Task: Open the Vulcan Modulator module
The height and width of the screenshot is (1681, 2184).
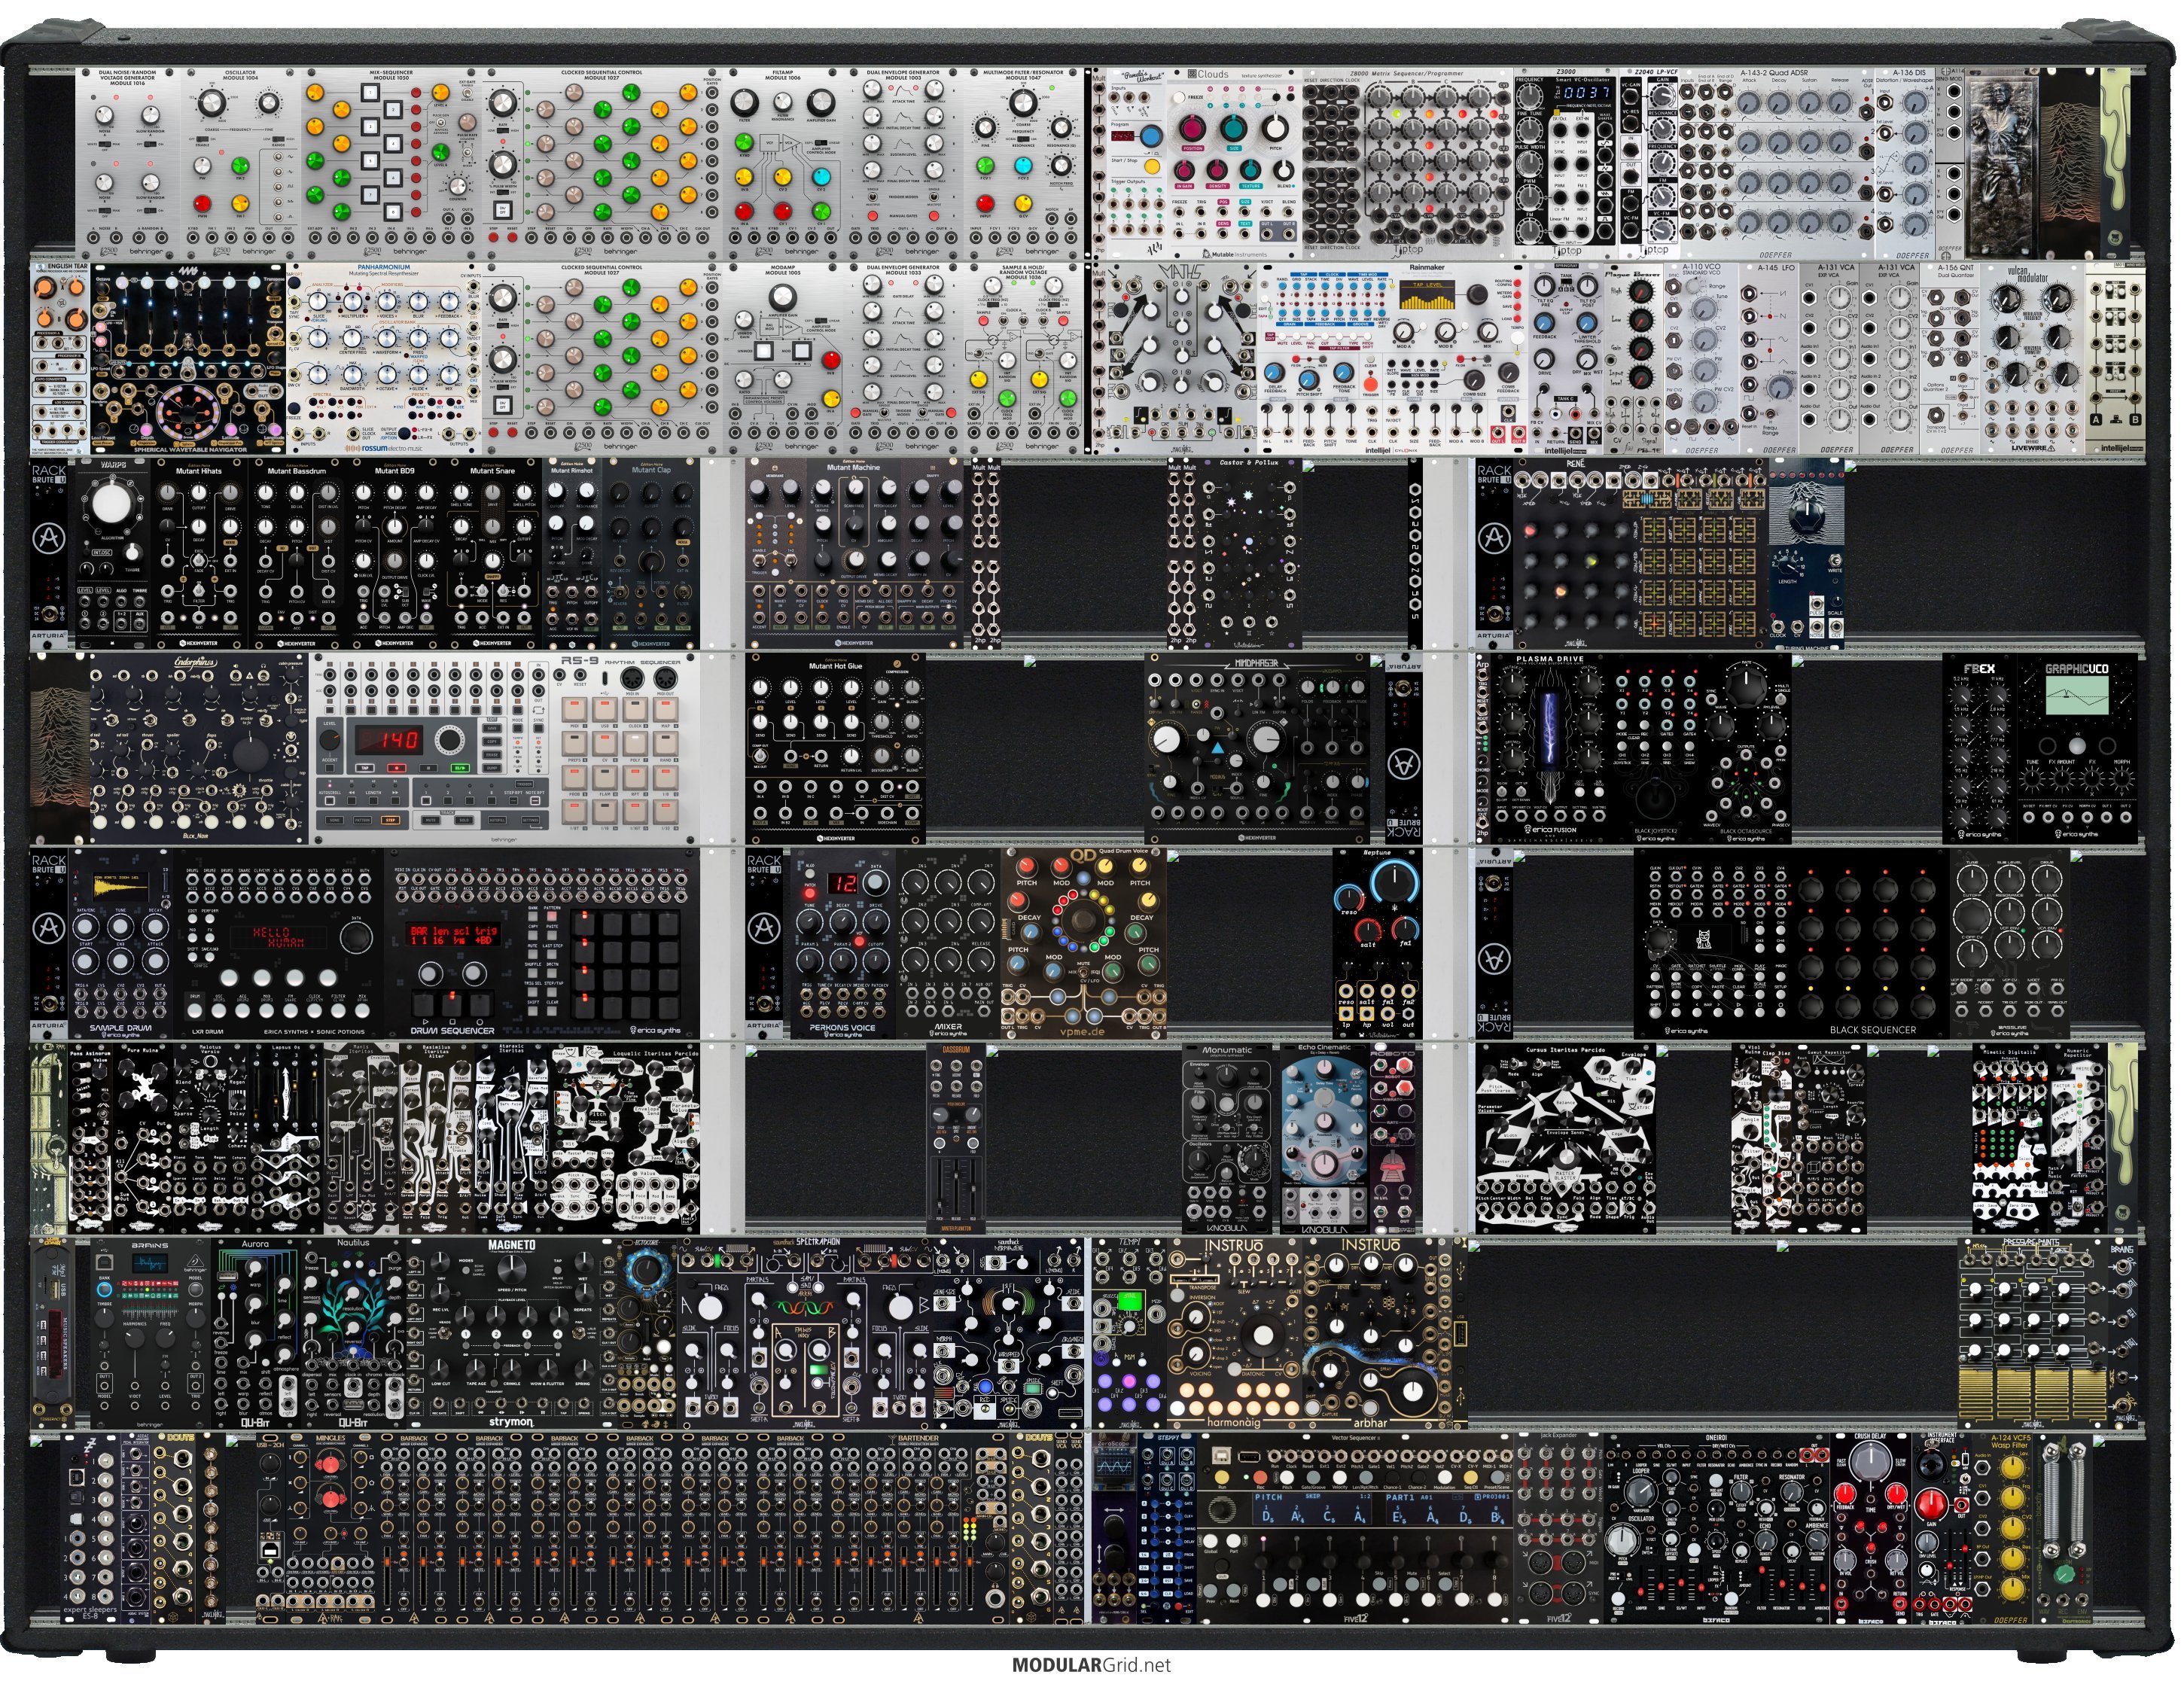Action: tap(2034, 358)
